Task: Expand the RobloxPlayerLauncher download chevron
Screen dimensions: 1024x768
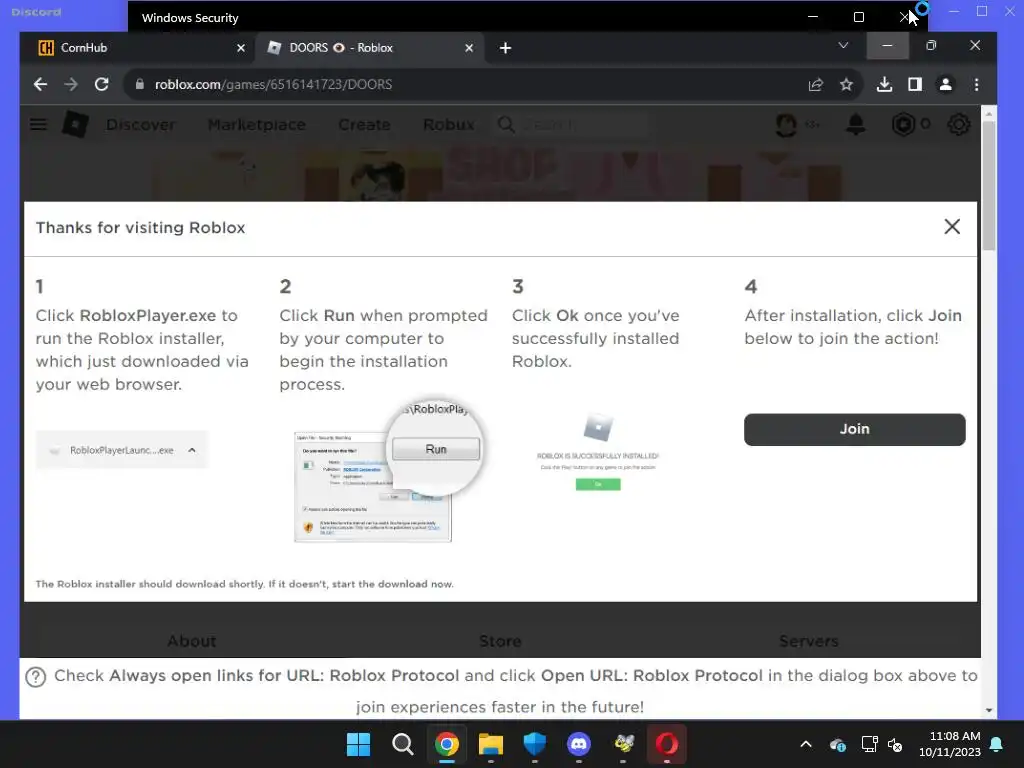Action: (x=191, y=450)
